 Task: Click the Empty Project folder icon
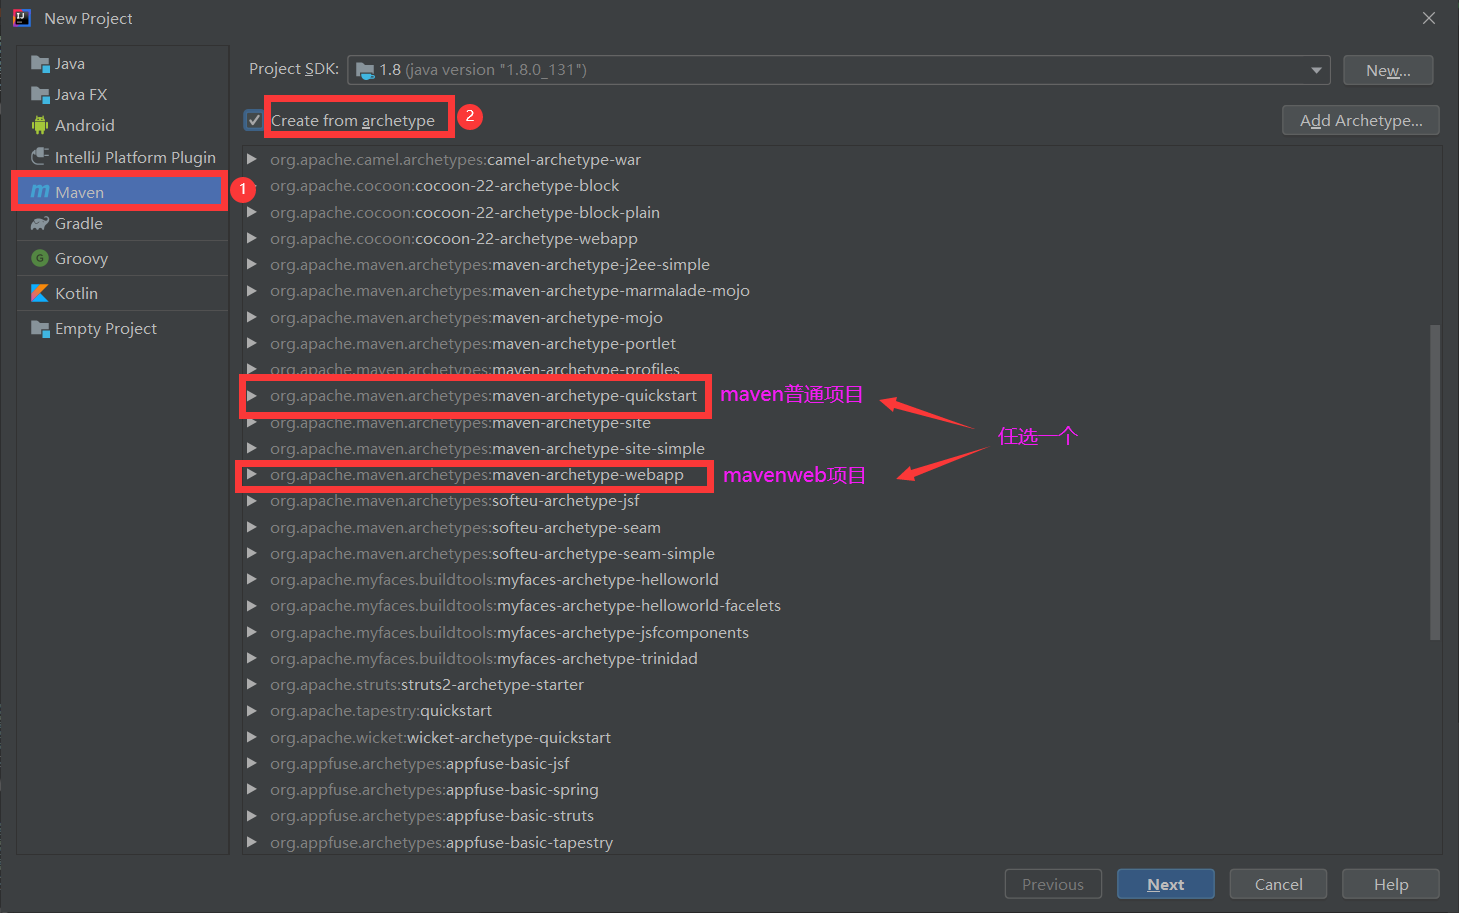pos(40,329)
